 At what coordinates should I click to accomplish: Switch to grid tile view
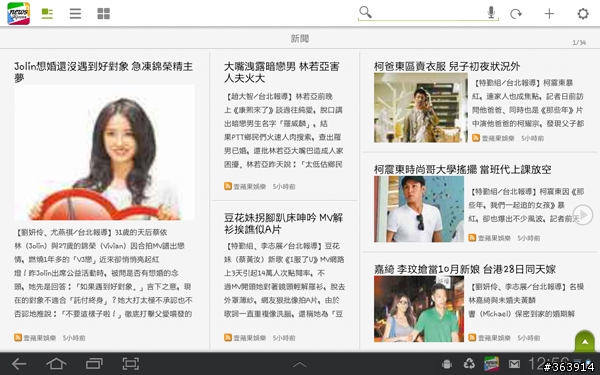pyautogui.click(x=103, y=14)
